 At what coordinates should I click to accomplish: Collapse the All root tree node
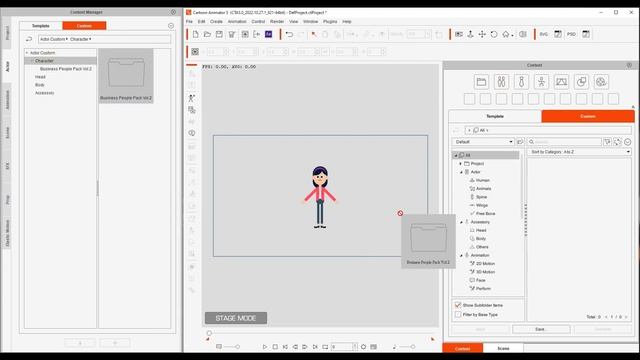pos(456,156)
